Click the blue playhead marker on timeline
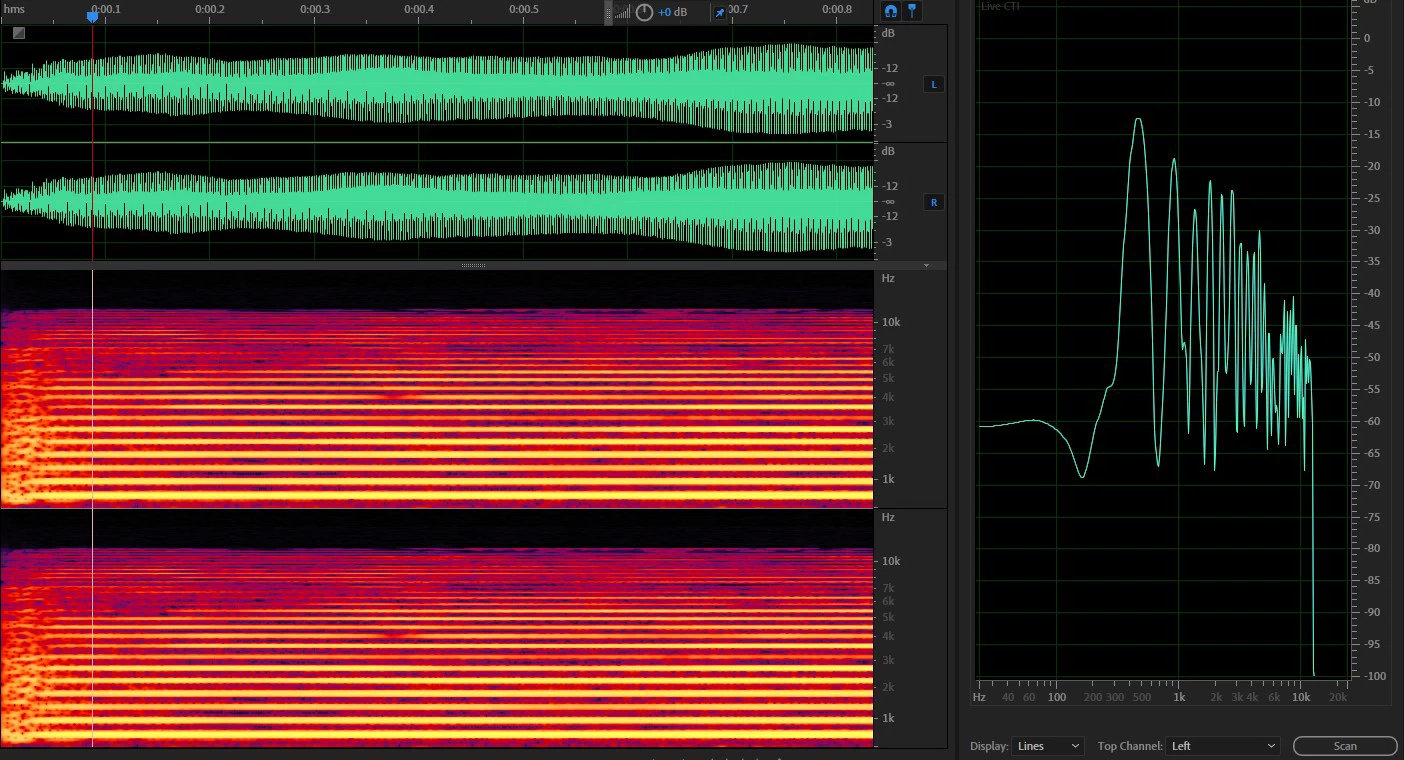This screenshot has height=760, width=1404. click(x=93, y=16)
